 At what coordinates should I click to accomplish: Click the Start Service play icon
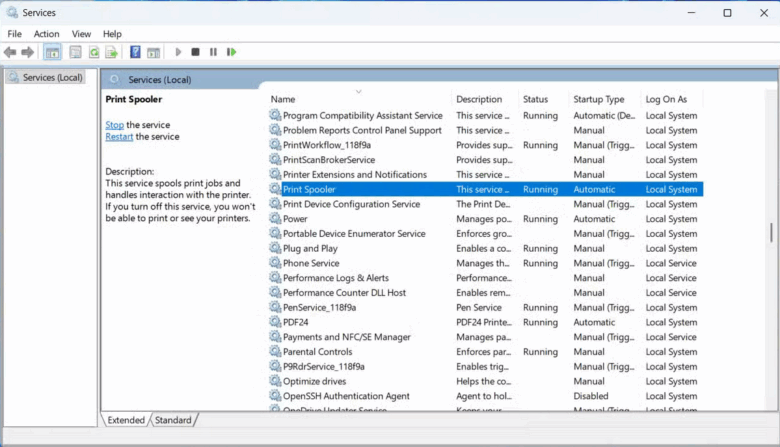pos(178,52)
